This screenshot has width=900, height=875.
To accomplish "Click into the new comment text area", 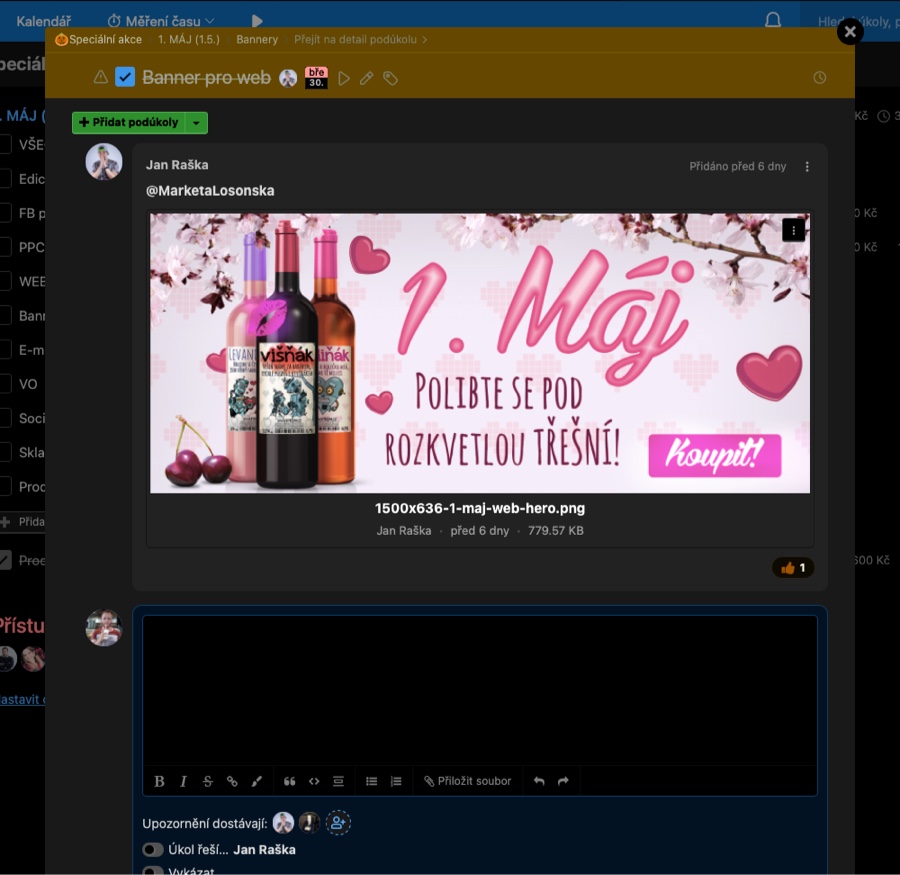I will click(480, 690).
